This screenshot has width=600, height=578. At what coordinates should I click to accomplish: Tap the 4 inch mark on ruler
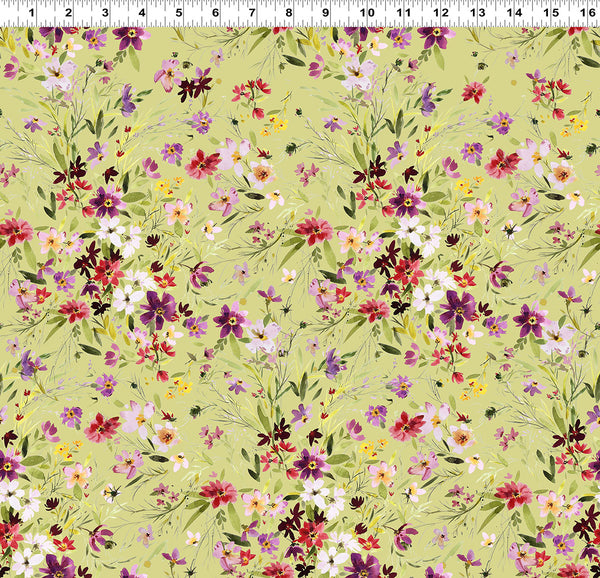tap(143, 13)
